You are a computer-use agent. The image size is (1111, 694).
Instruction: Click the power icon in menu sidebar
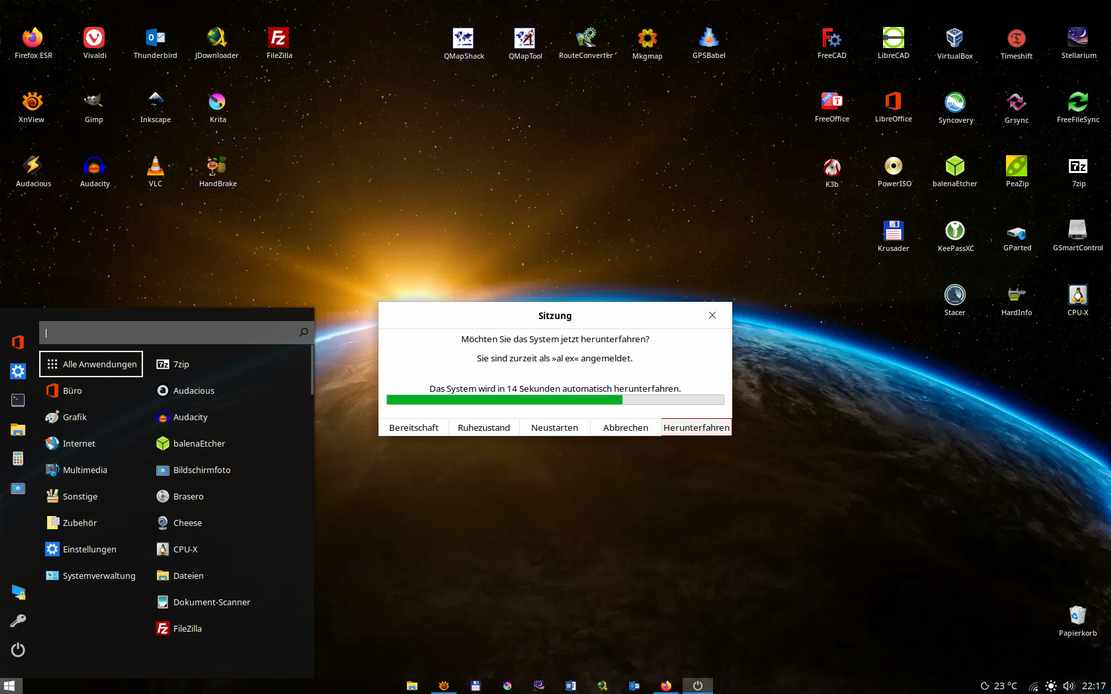coord(17,650)
